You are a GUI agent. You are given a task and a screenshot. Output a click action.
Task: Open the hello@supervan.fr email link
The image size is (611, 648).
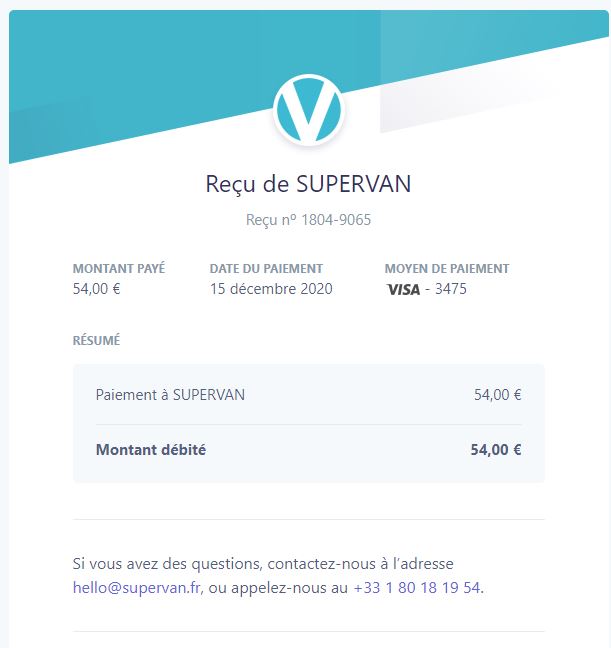[x=136, y=587]
